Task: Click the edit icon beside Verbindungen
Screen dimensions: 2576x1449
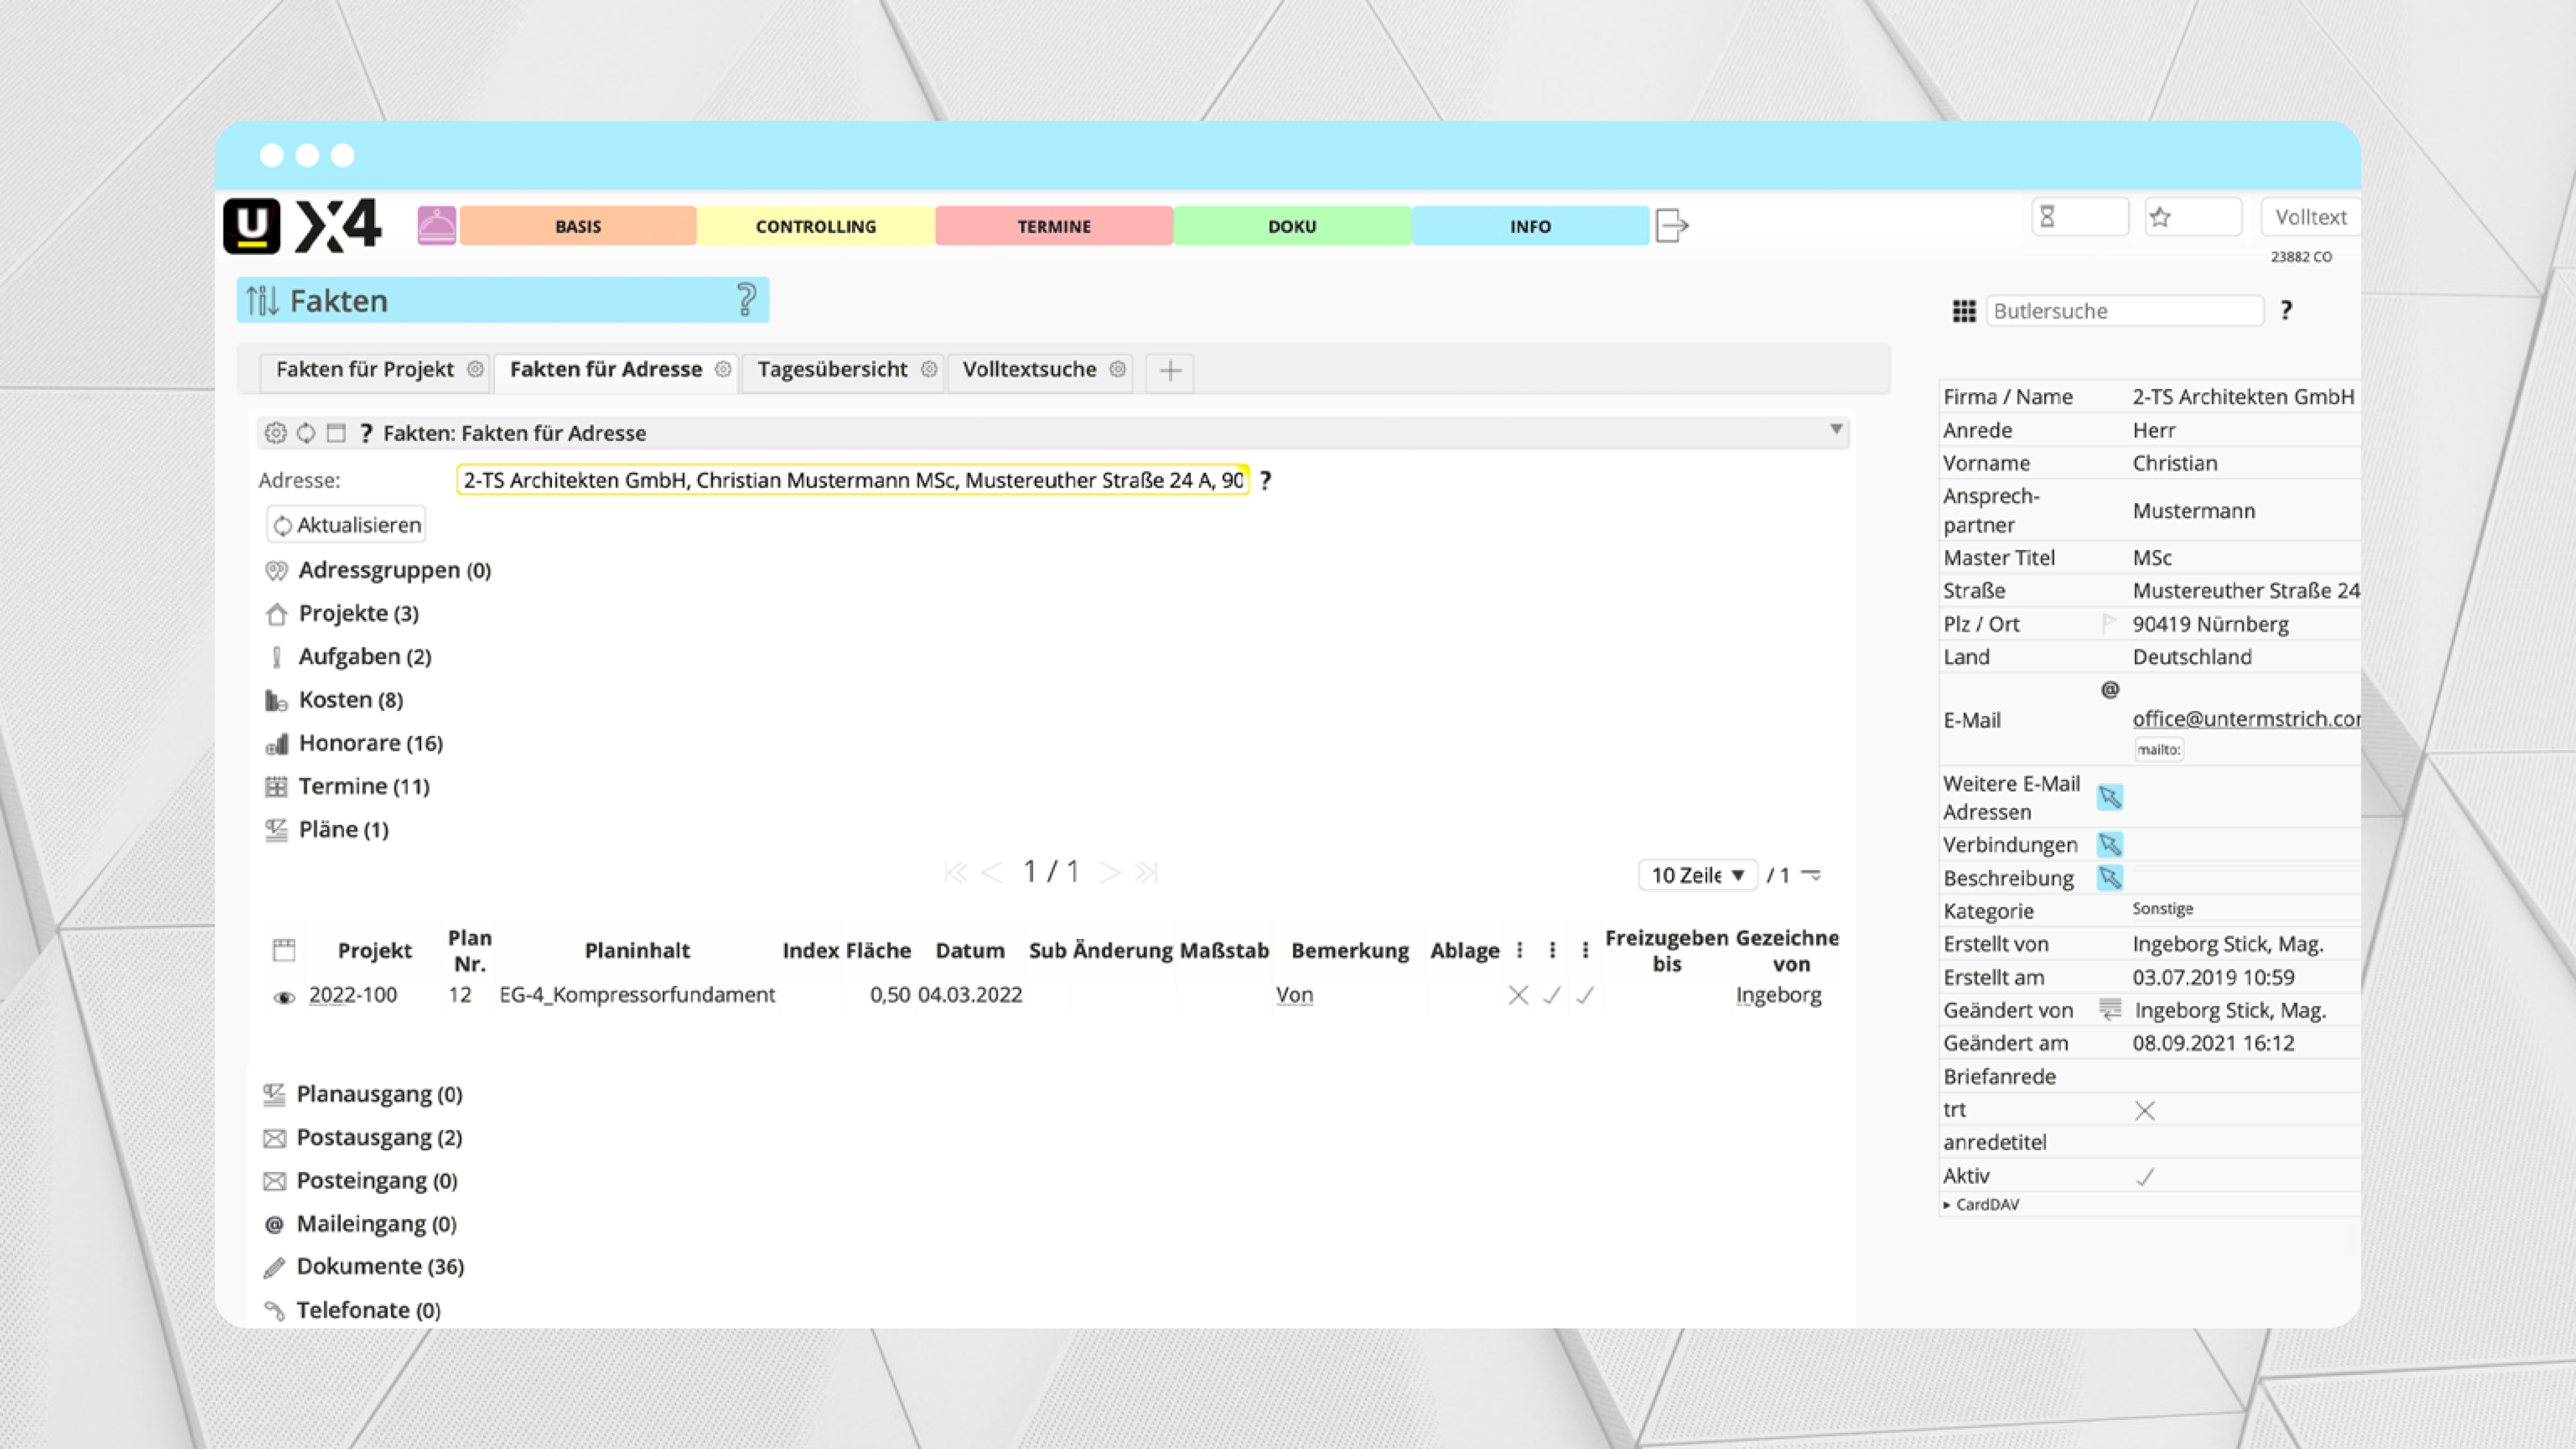Action: coord(2109,845)
